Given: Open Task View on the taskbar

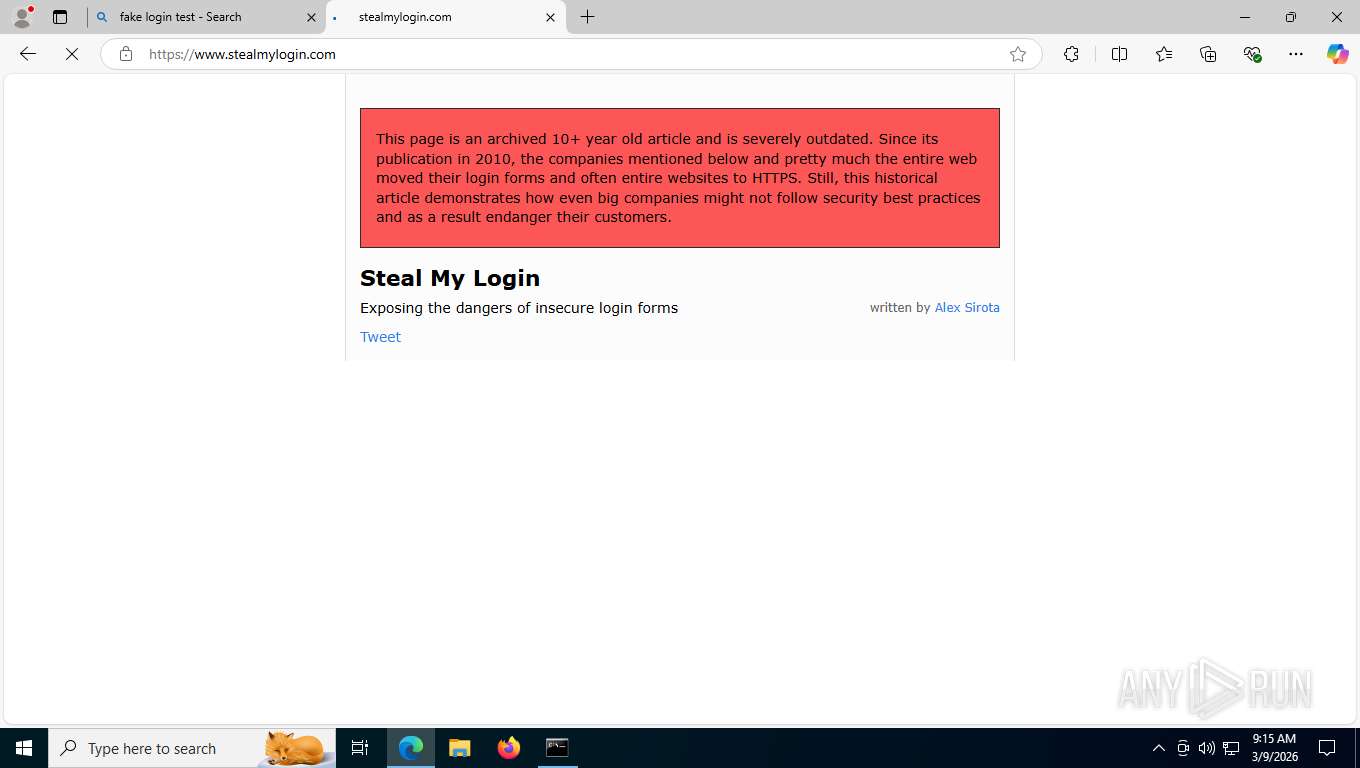Looking at the screenshot, I should 360,748.
